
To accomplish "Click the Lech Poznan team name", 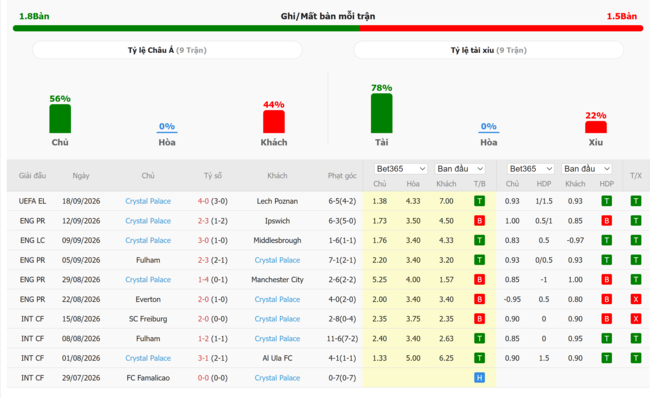I will (x=277, y=201).
